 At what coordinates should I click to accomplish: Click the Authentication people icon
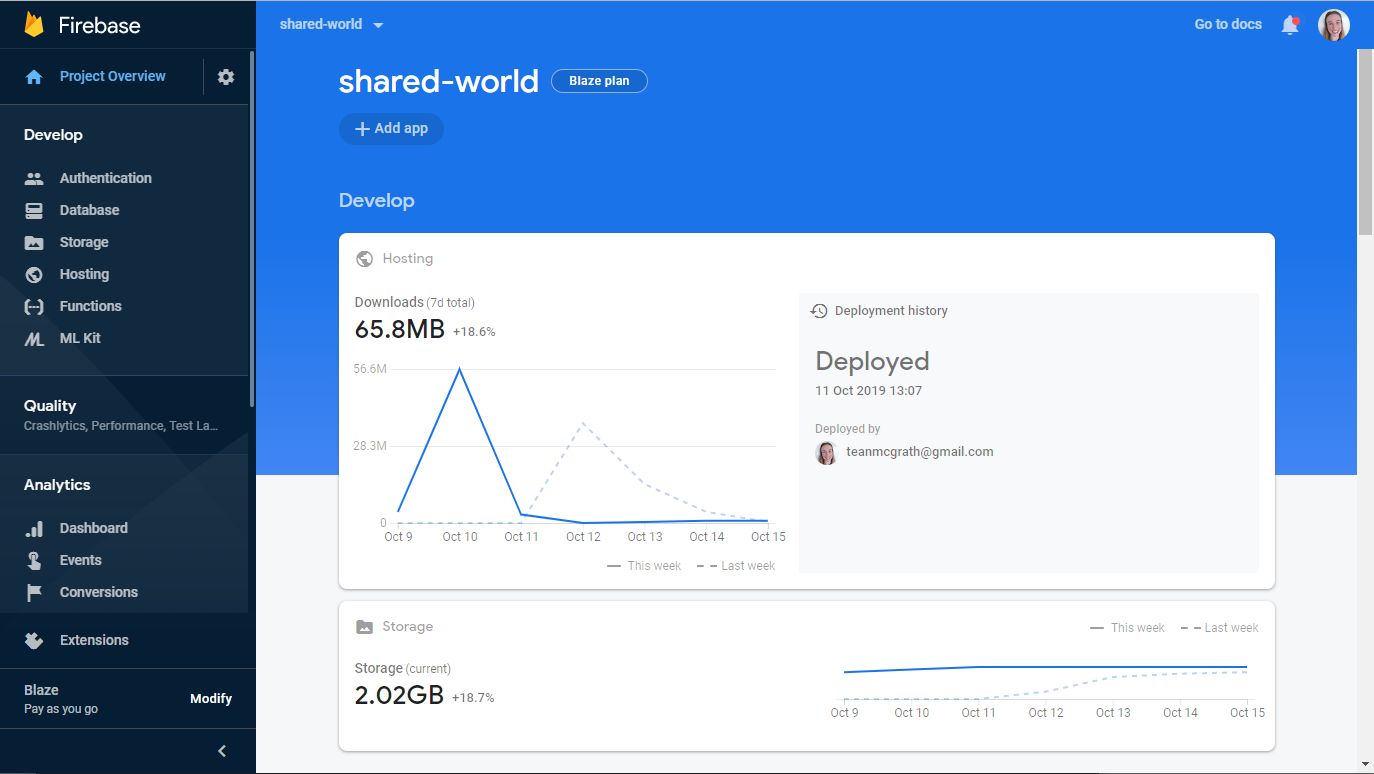(x=34, y=178)
